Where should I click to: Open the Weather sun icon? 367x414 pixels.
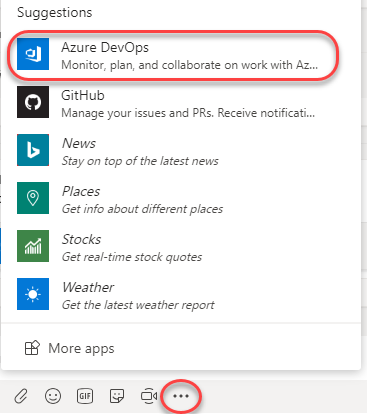(33, 294)
